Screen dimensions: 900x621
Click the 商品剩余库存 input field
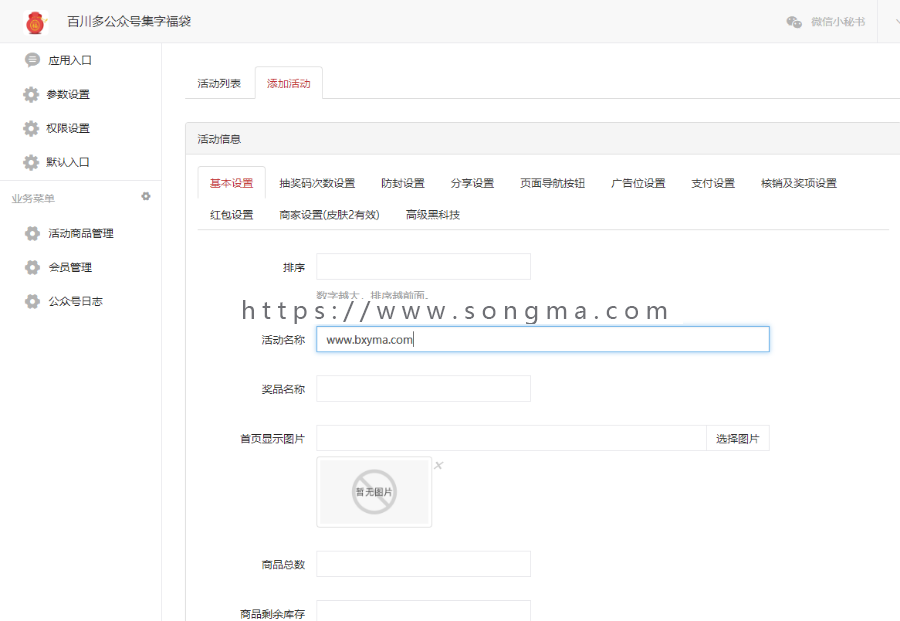424,611
